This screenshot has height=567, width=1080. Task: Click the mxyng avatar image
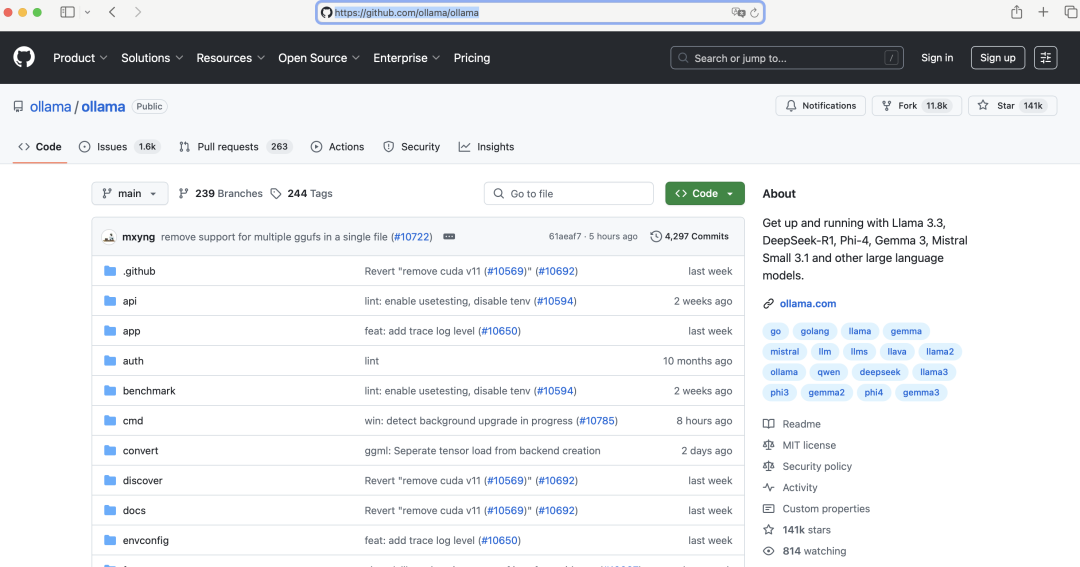coord(109,236)
